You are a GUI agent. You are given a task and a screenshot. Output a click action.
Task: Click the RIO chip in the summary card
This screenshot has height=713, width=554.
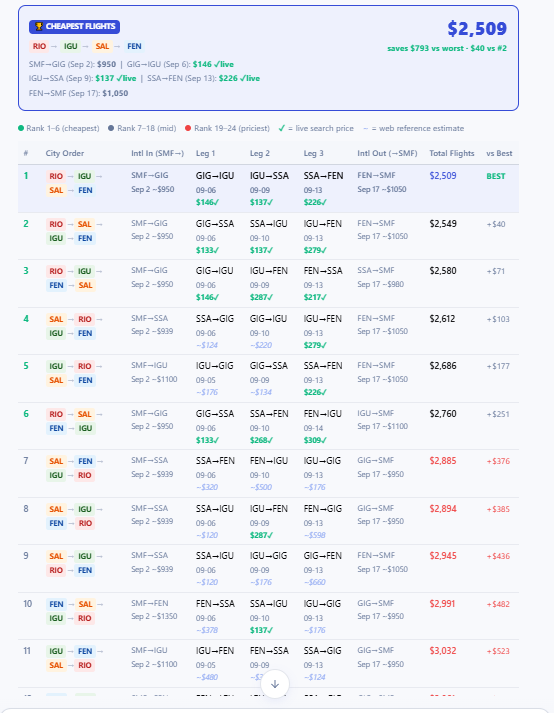click(40, 46)
